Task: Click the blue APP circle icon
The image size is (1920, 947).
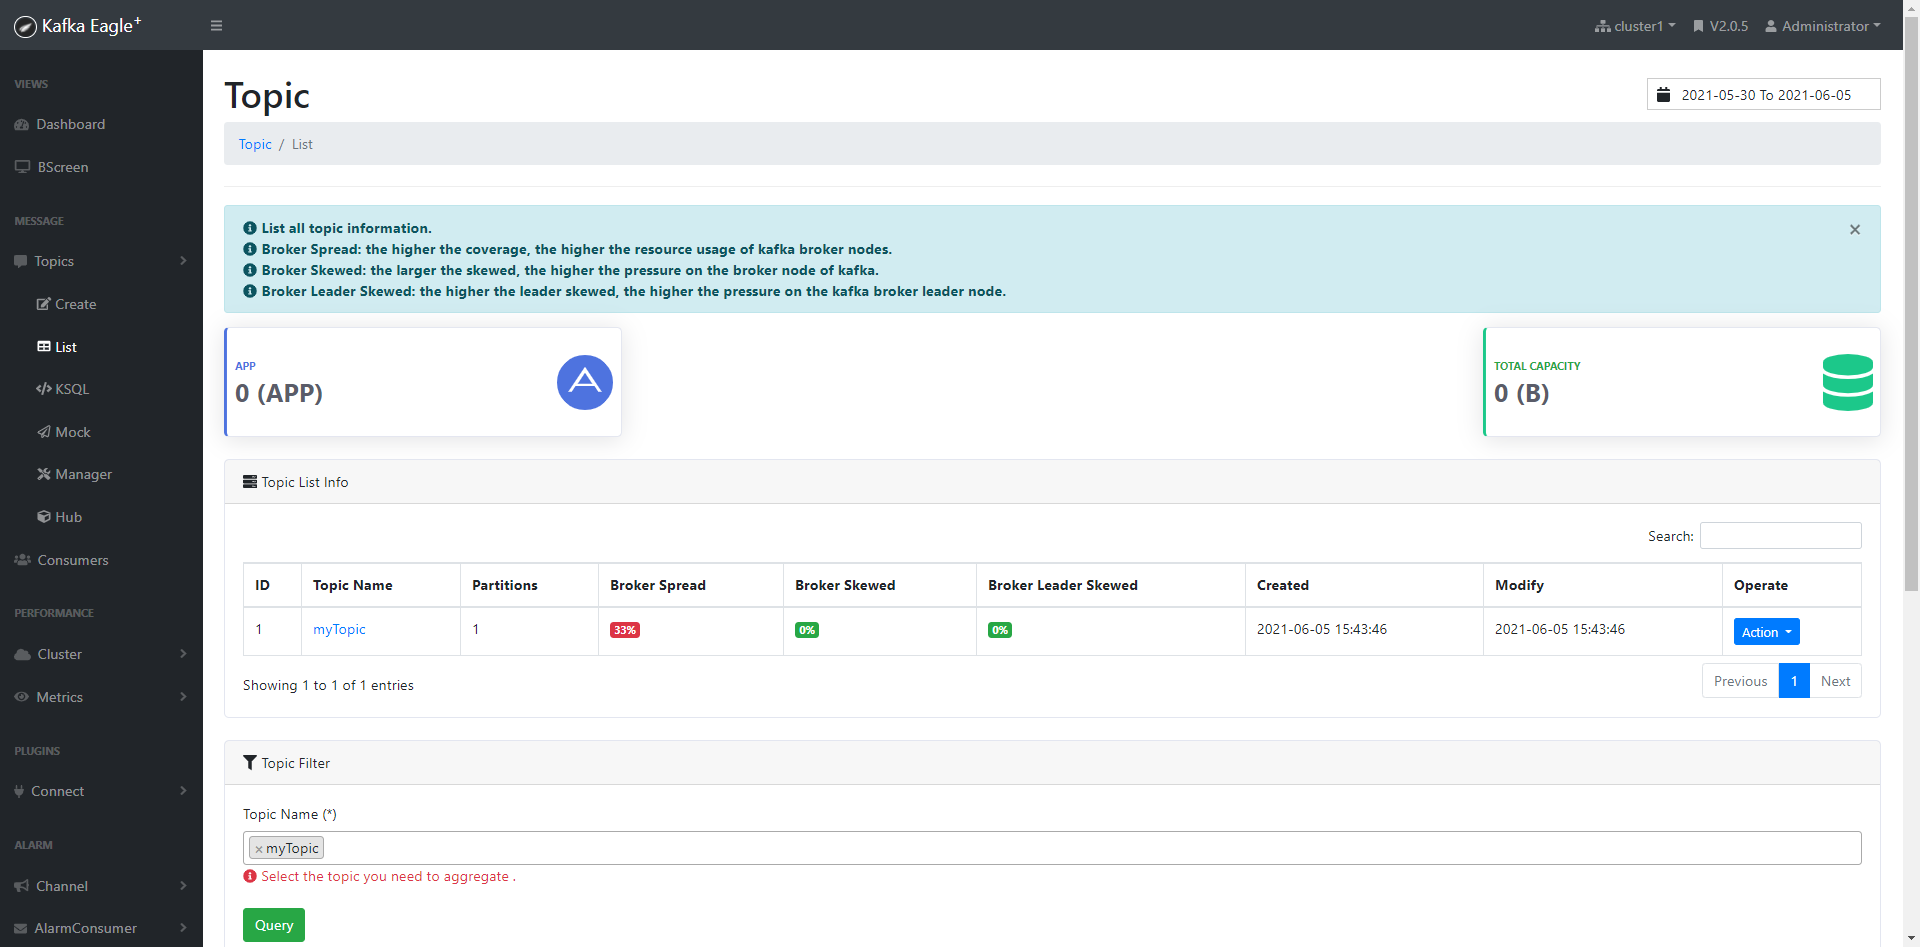Action: [584, 382]
